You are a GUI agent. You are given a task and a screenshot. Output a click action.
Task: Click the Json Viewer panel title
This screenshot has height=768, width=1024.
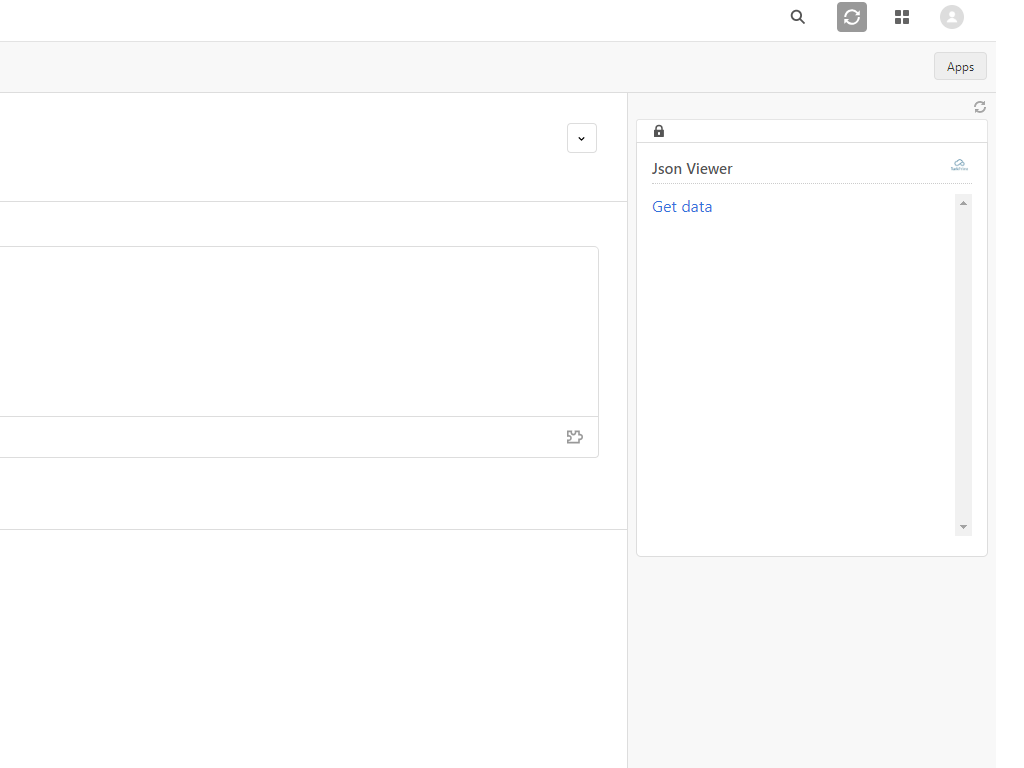(692, 168)
